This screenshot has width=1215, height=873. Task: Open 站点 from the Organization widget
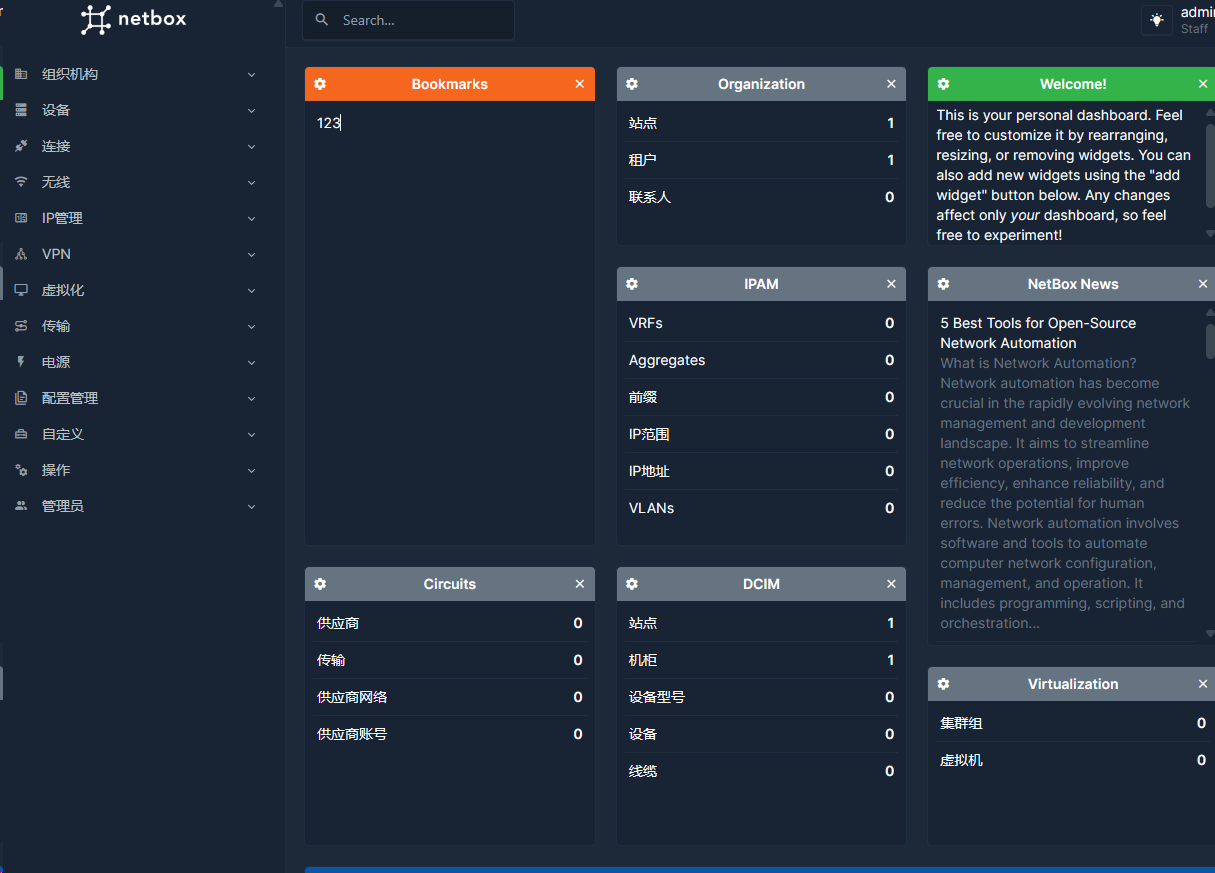click(x=643, y=122)
